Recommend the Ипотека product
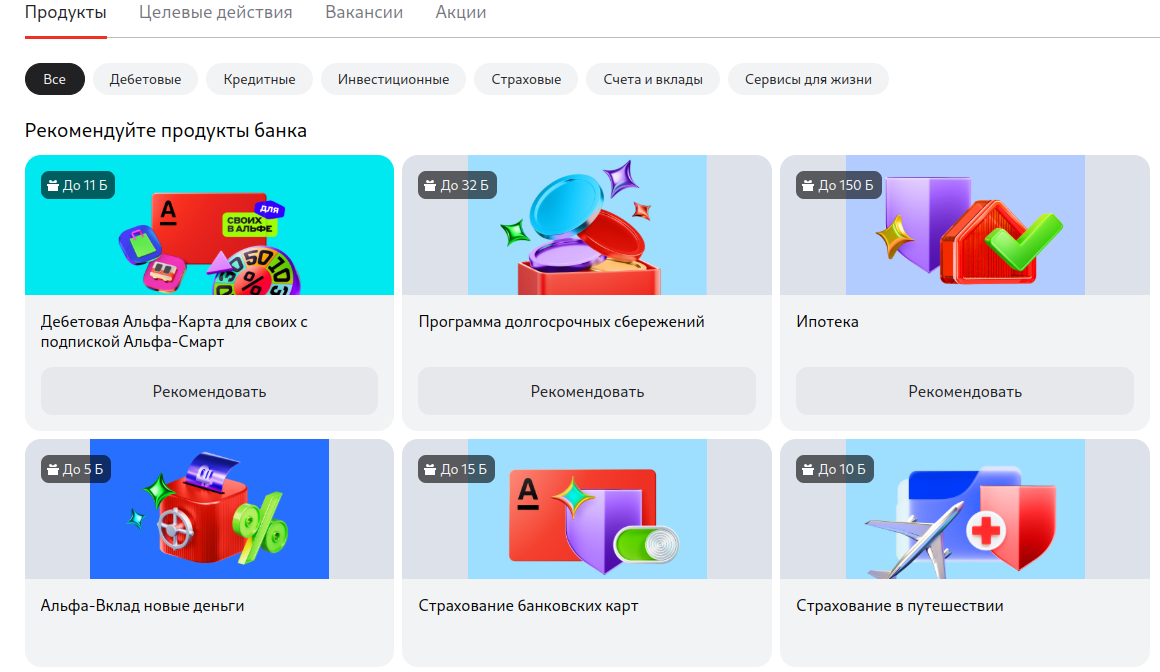The height and width of the screenshot is (672, 1160). (x=965, y=392)
